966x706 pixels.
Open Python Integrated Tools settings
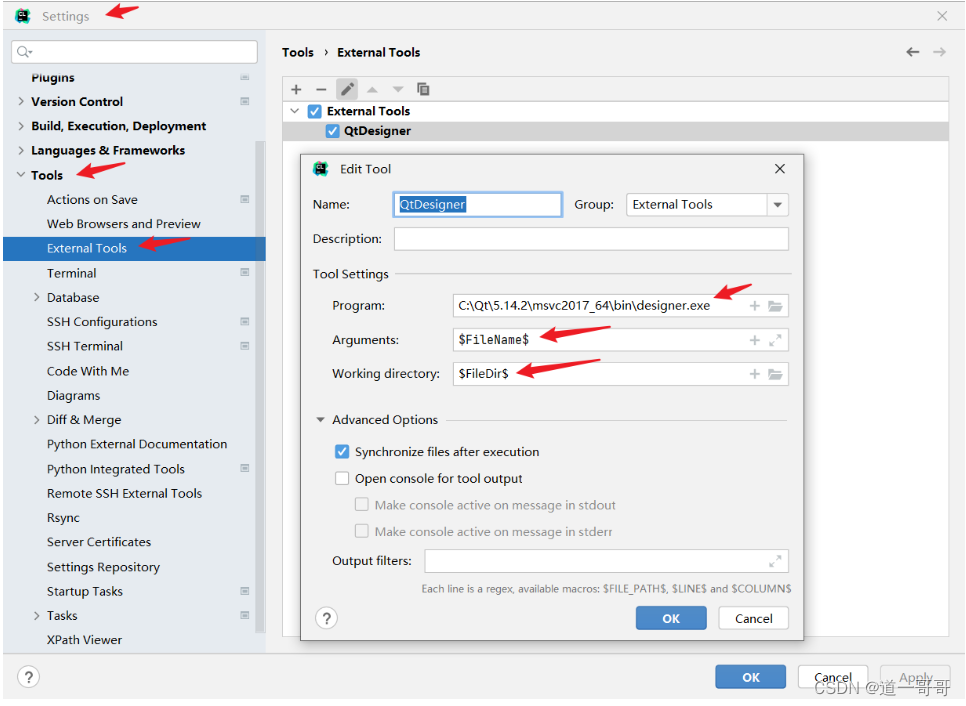pos(116,469)
